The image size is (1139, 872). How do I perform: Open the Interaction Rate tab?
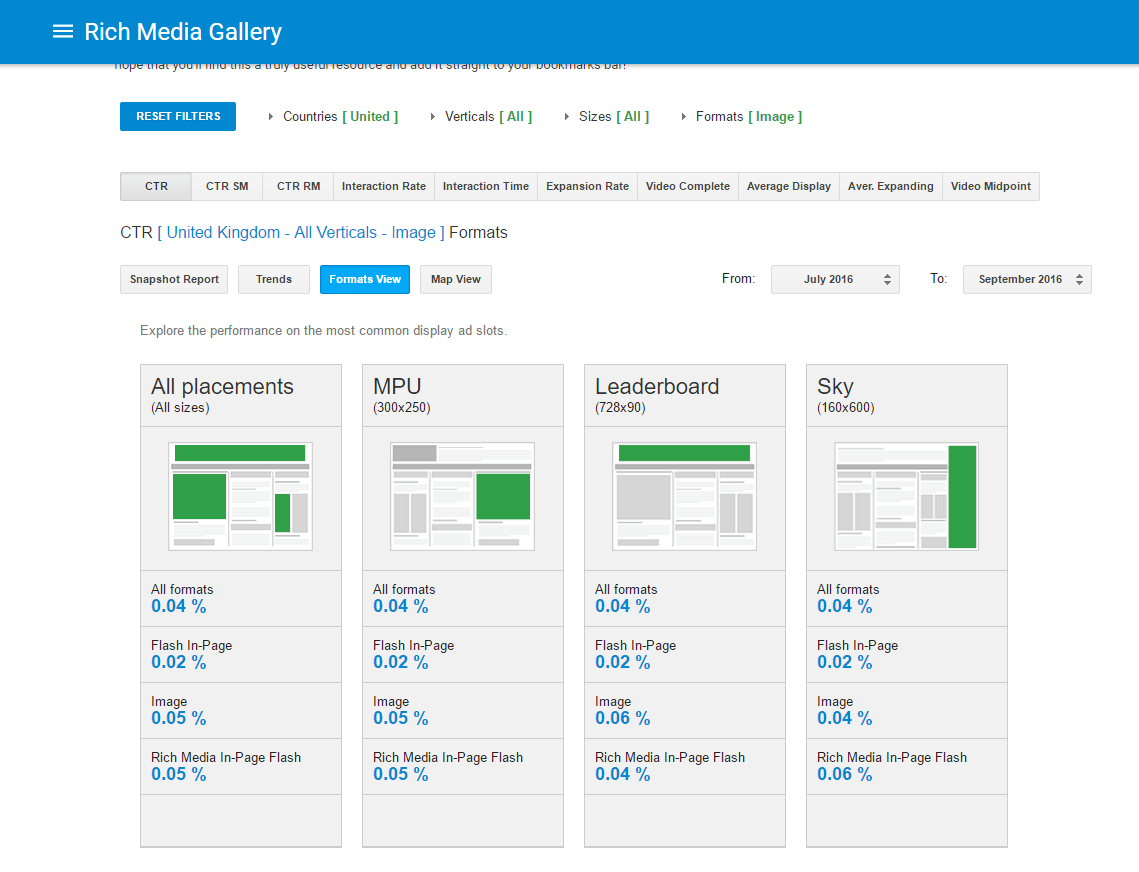coord(383,186)
